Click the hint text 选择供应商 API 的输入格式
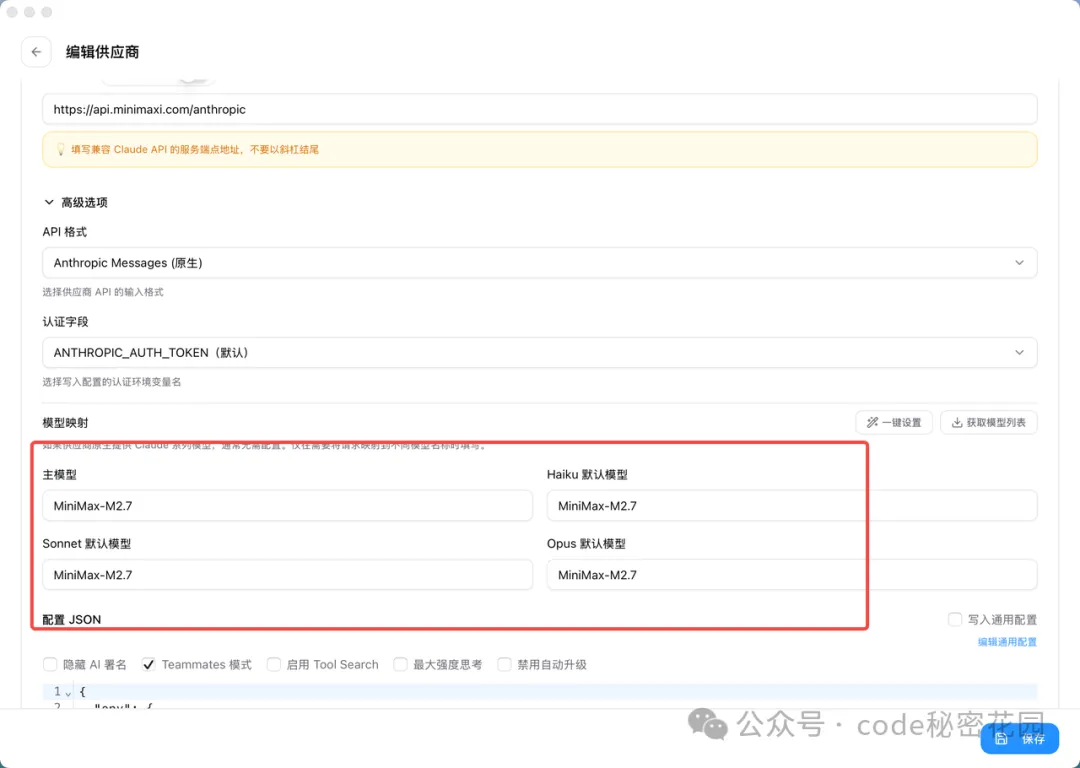This screenshot has width=1080, height=768. (x=103, y=292)
